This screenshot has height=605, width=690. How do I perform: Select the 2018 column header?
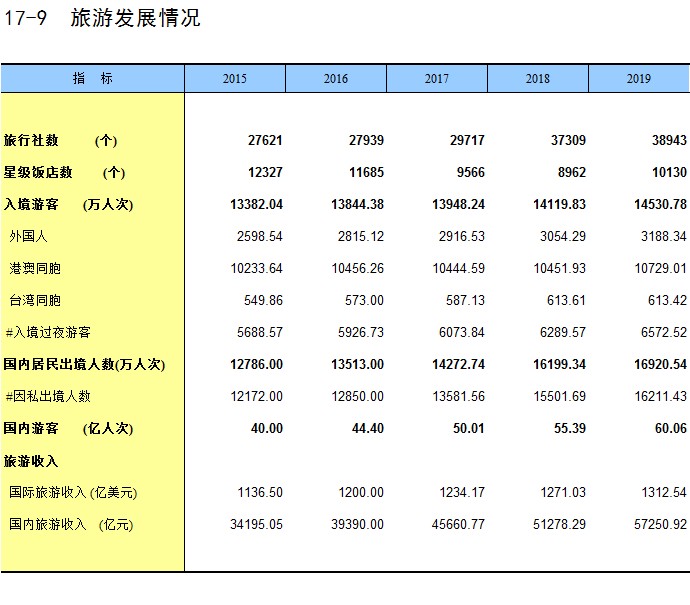point(538,78)
